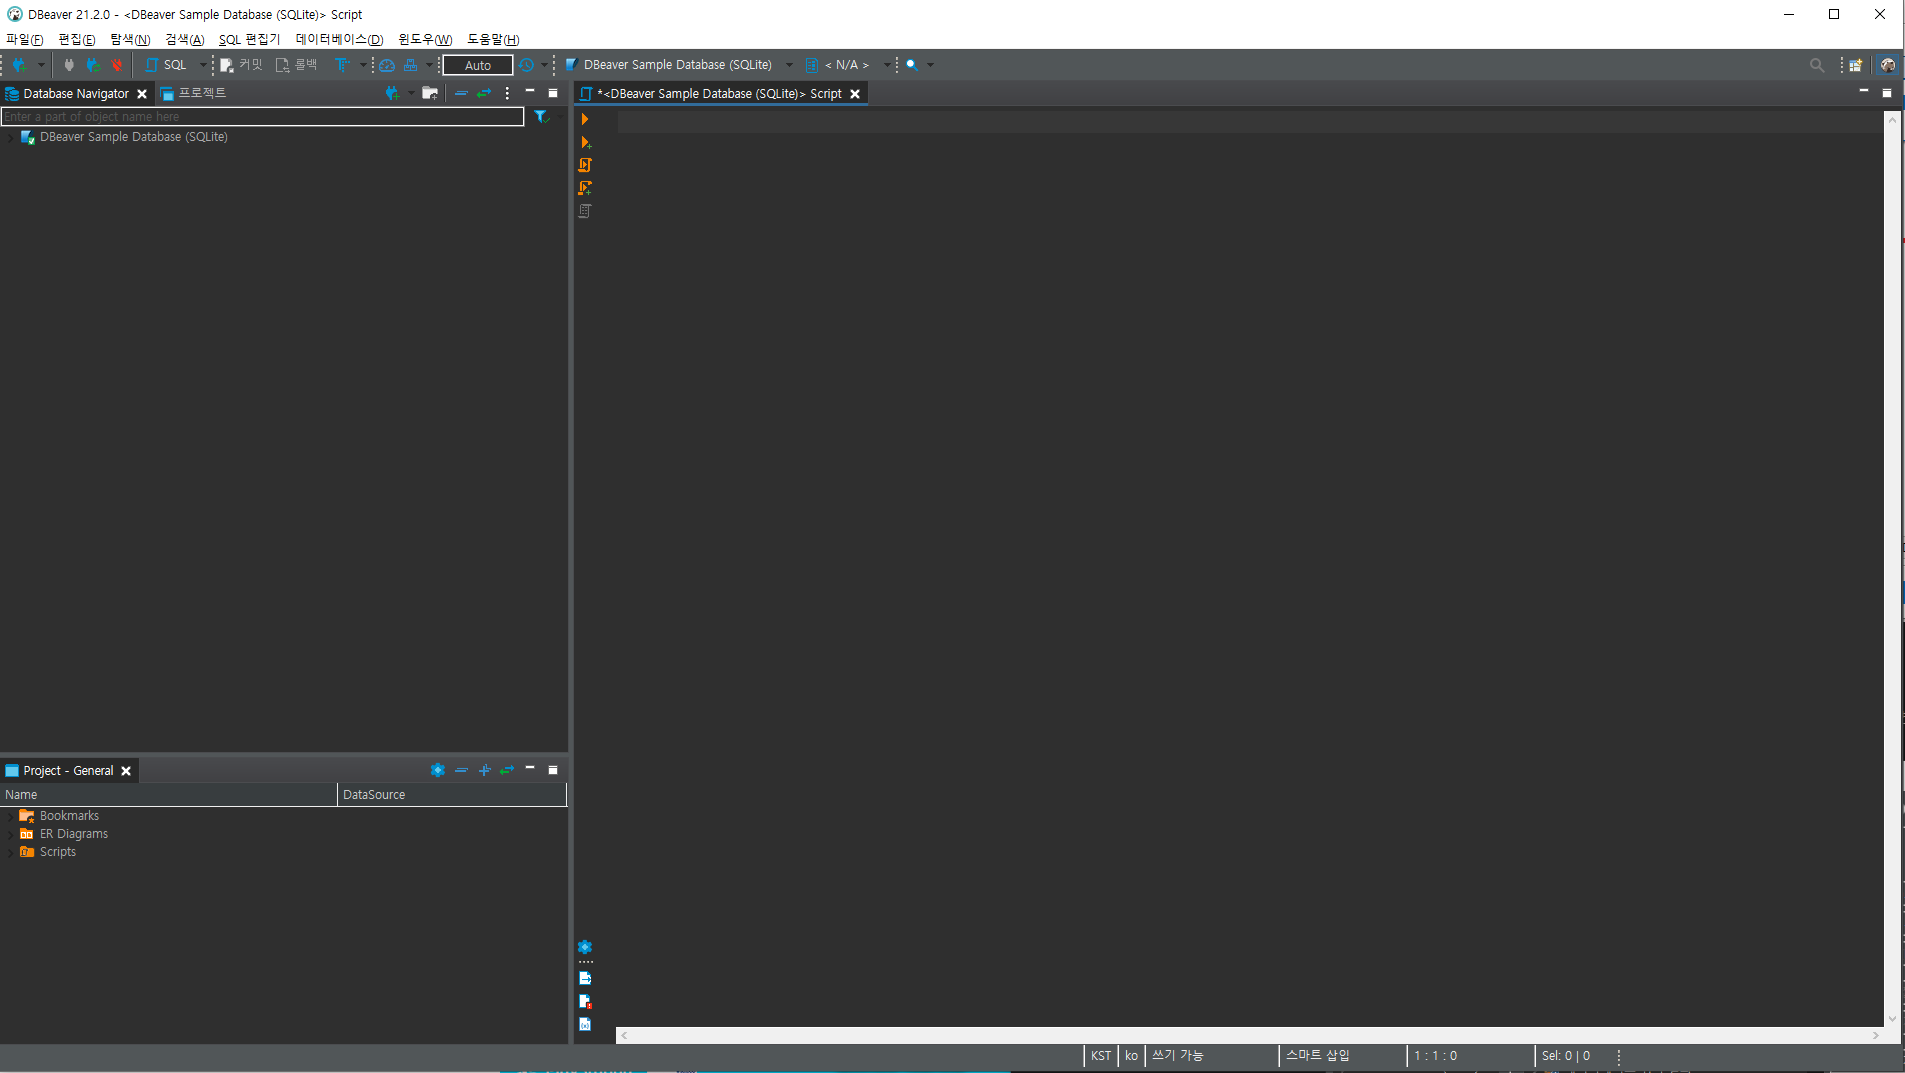Open the dashboard gauge icon
Image resolution: width=1905 pixels, height=1073 pixels.
click(x=387, y=65)
